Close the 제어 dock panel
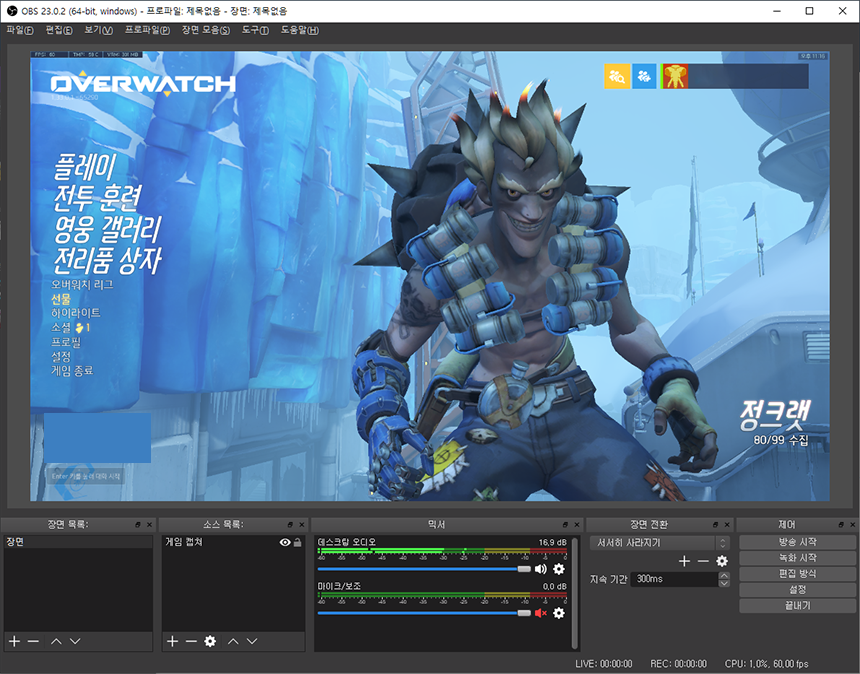The width and height of the screenshot is (860, 674). pyautogui.click(x=852, y=525)
